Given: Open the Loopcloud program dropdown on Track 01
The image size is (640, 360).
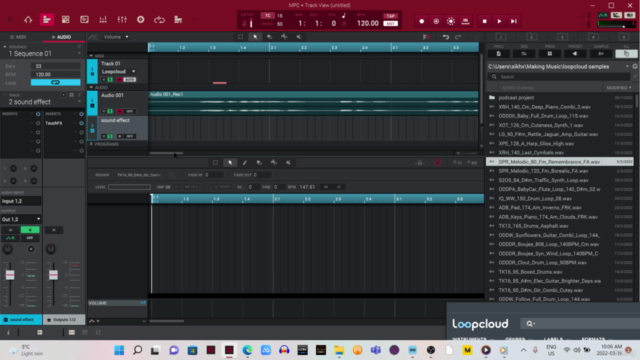Looking at the screenshot, I should pos(118,71).
